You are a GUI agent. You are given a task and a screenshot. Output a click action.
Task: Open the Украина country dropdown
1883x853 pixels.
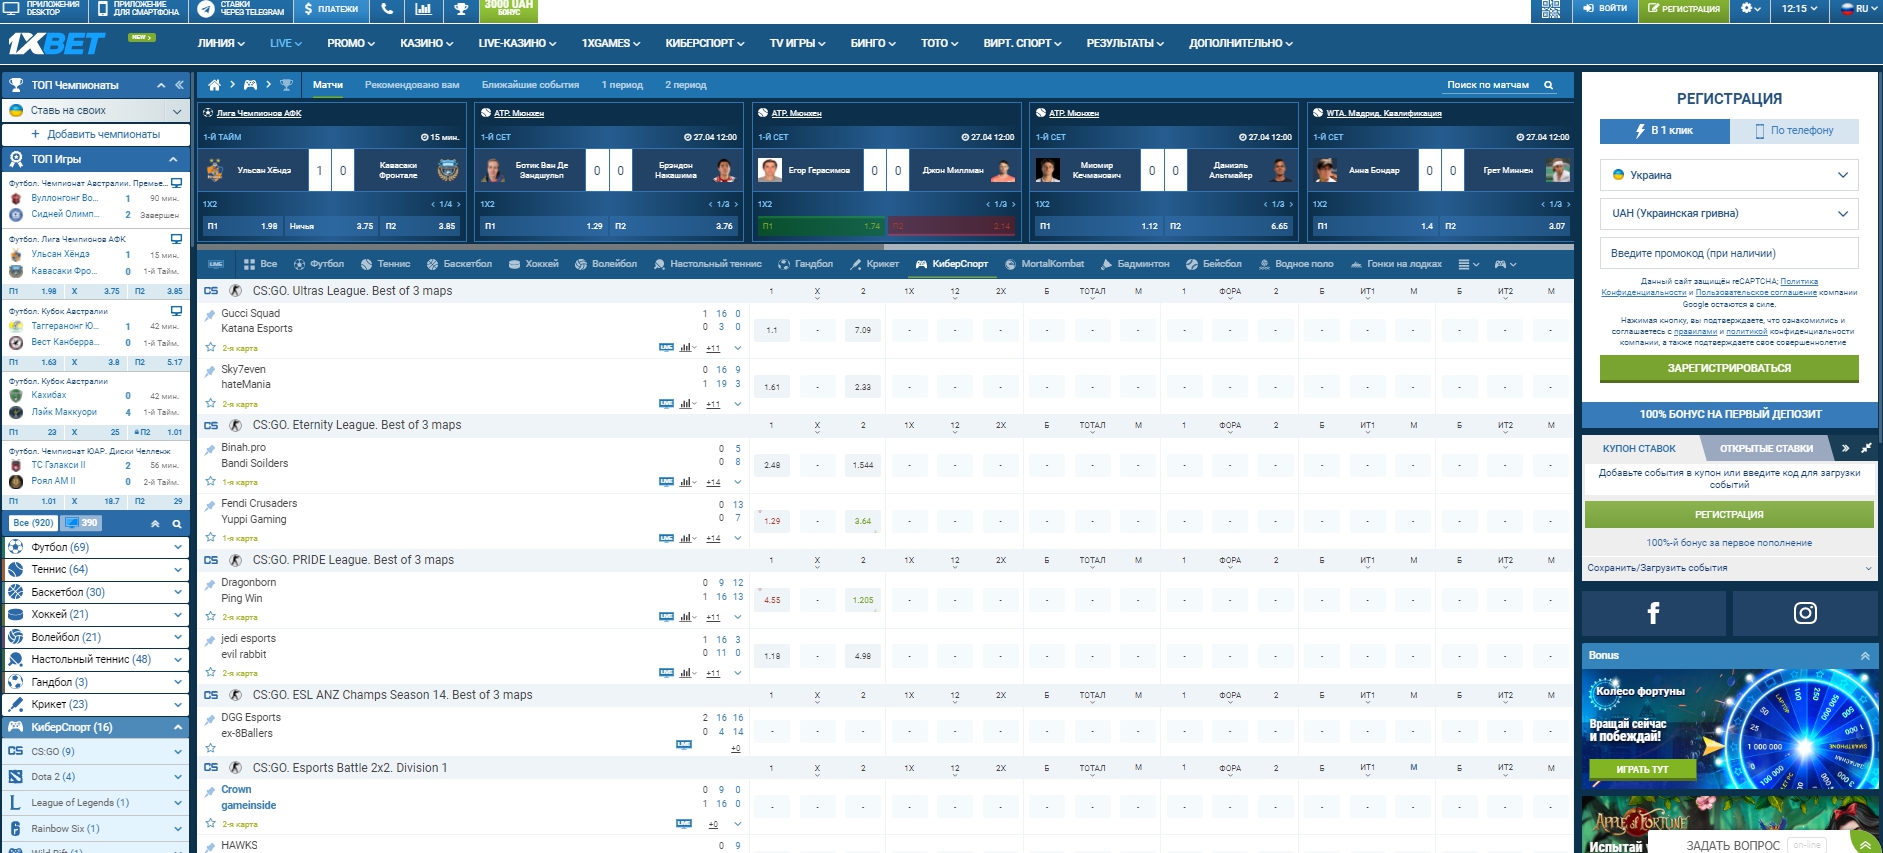click(1729, 175)
